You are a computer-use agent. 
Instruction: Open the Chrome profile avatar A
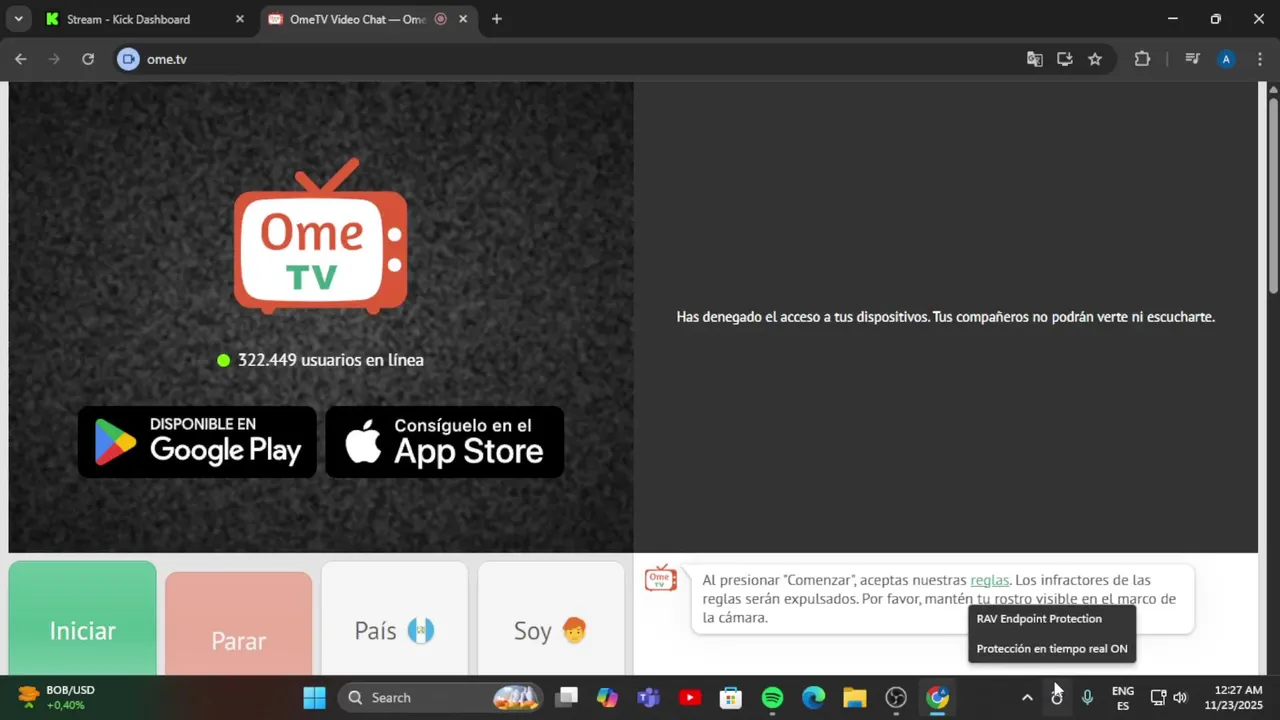point(1226,59)
